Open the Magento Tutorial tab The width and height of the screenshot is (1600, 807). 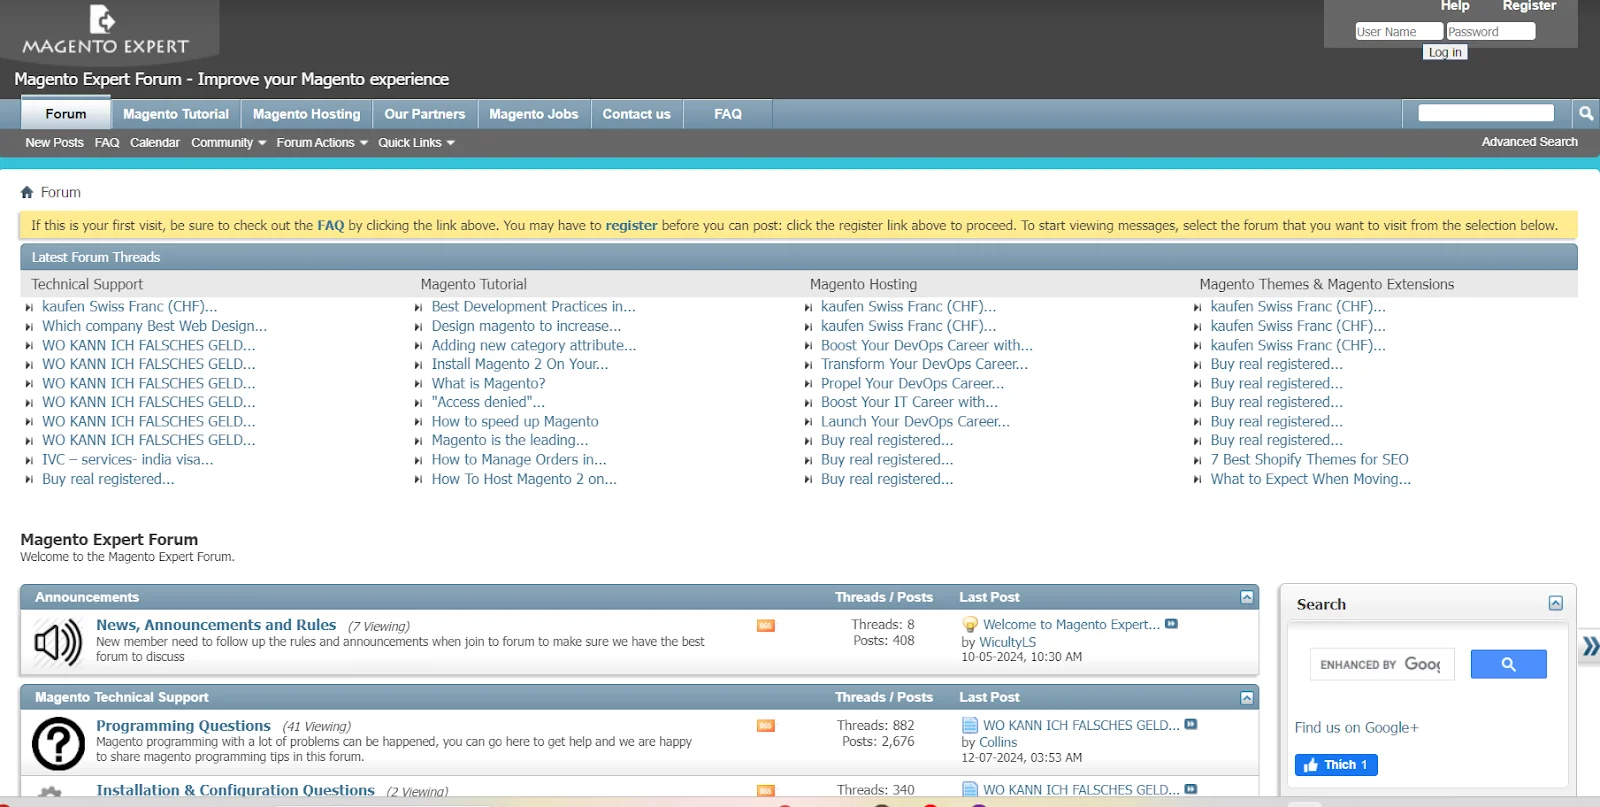[x=176, y=114]
